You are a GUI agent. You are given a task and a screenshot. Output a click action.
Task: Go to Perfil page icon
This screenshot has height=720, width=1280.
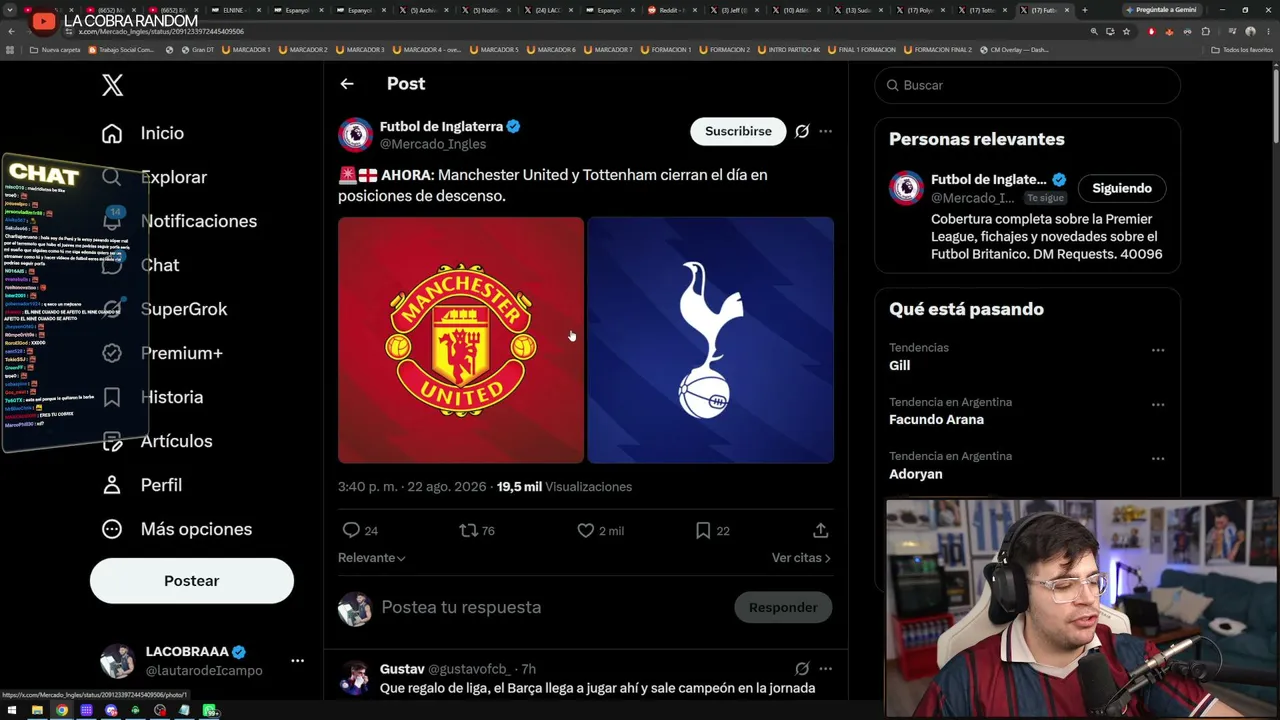tap(112, 485)
